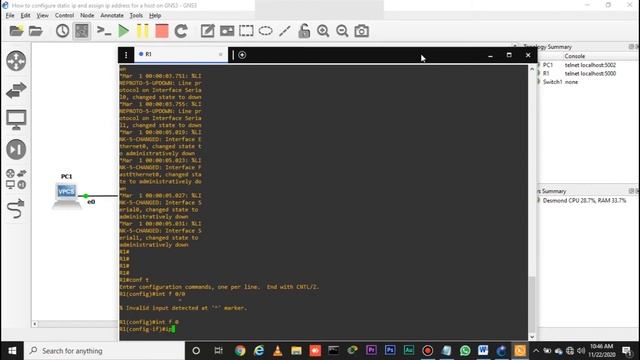The height and width of the screenshot is (360, 640).
Task: Select the Draw an ellipse tool
Action: click(265, 31)
